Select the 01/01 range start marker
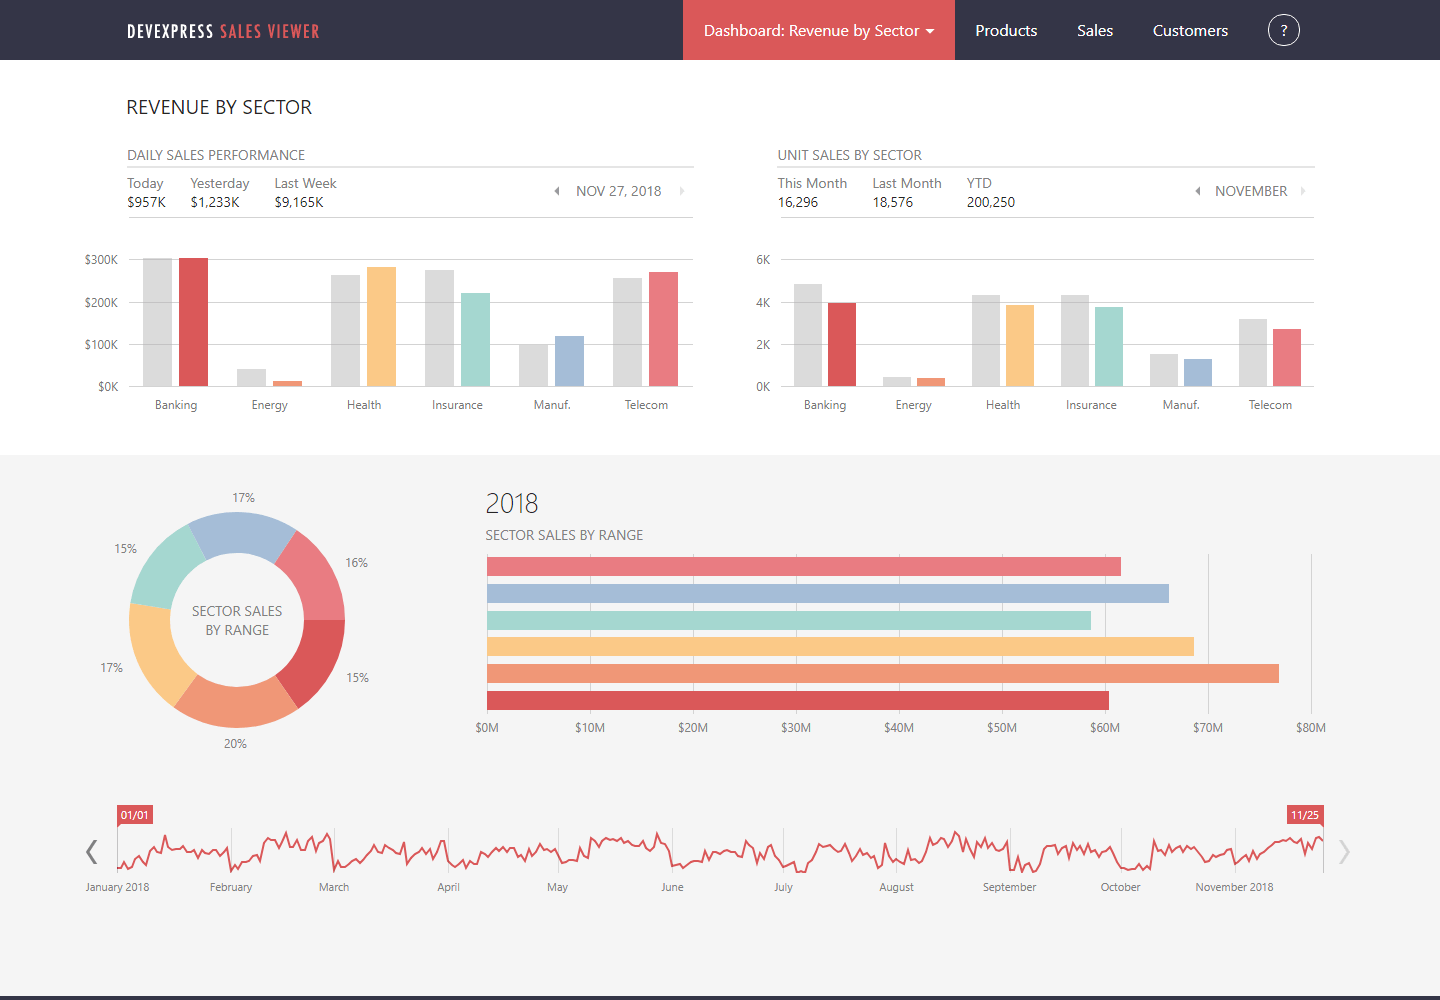The height and width of the screenshot is (1000, 1440). coord(135,815)
